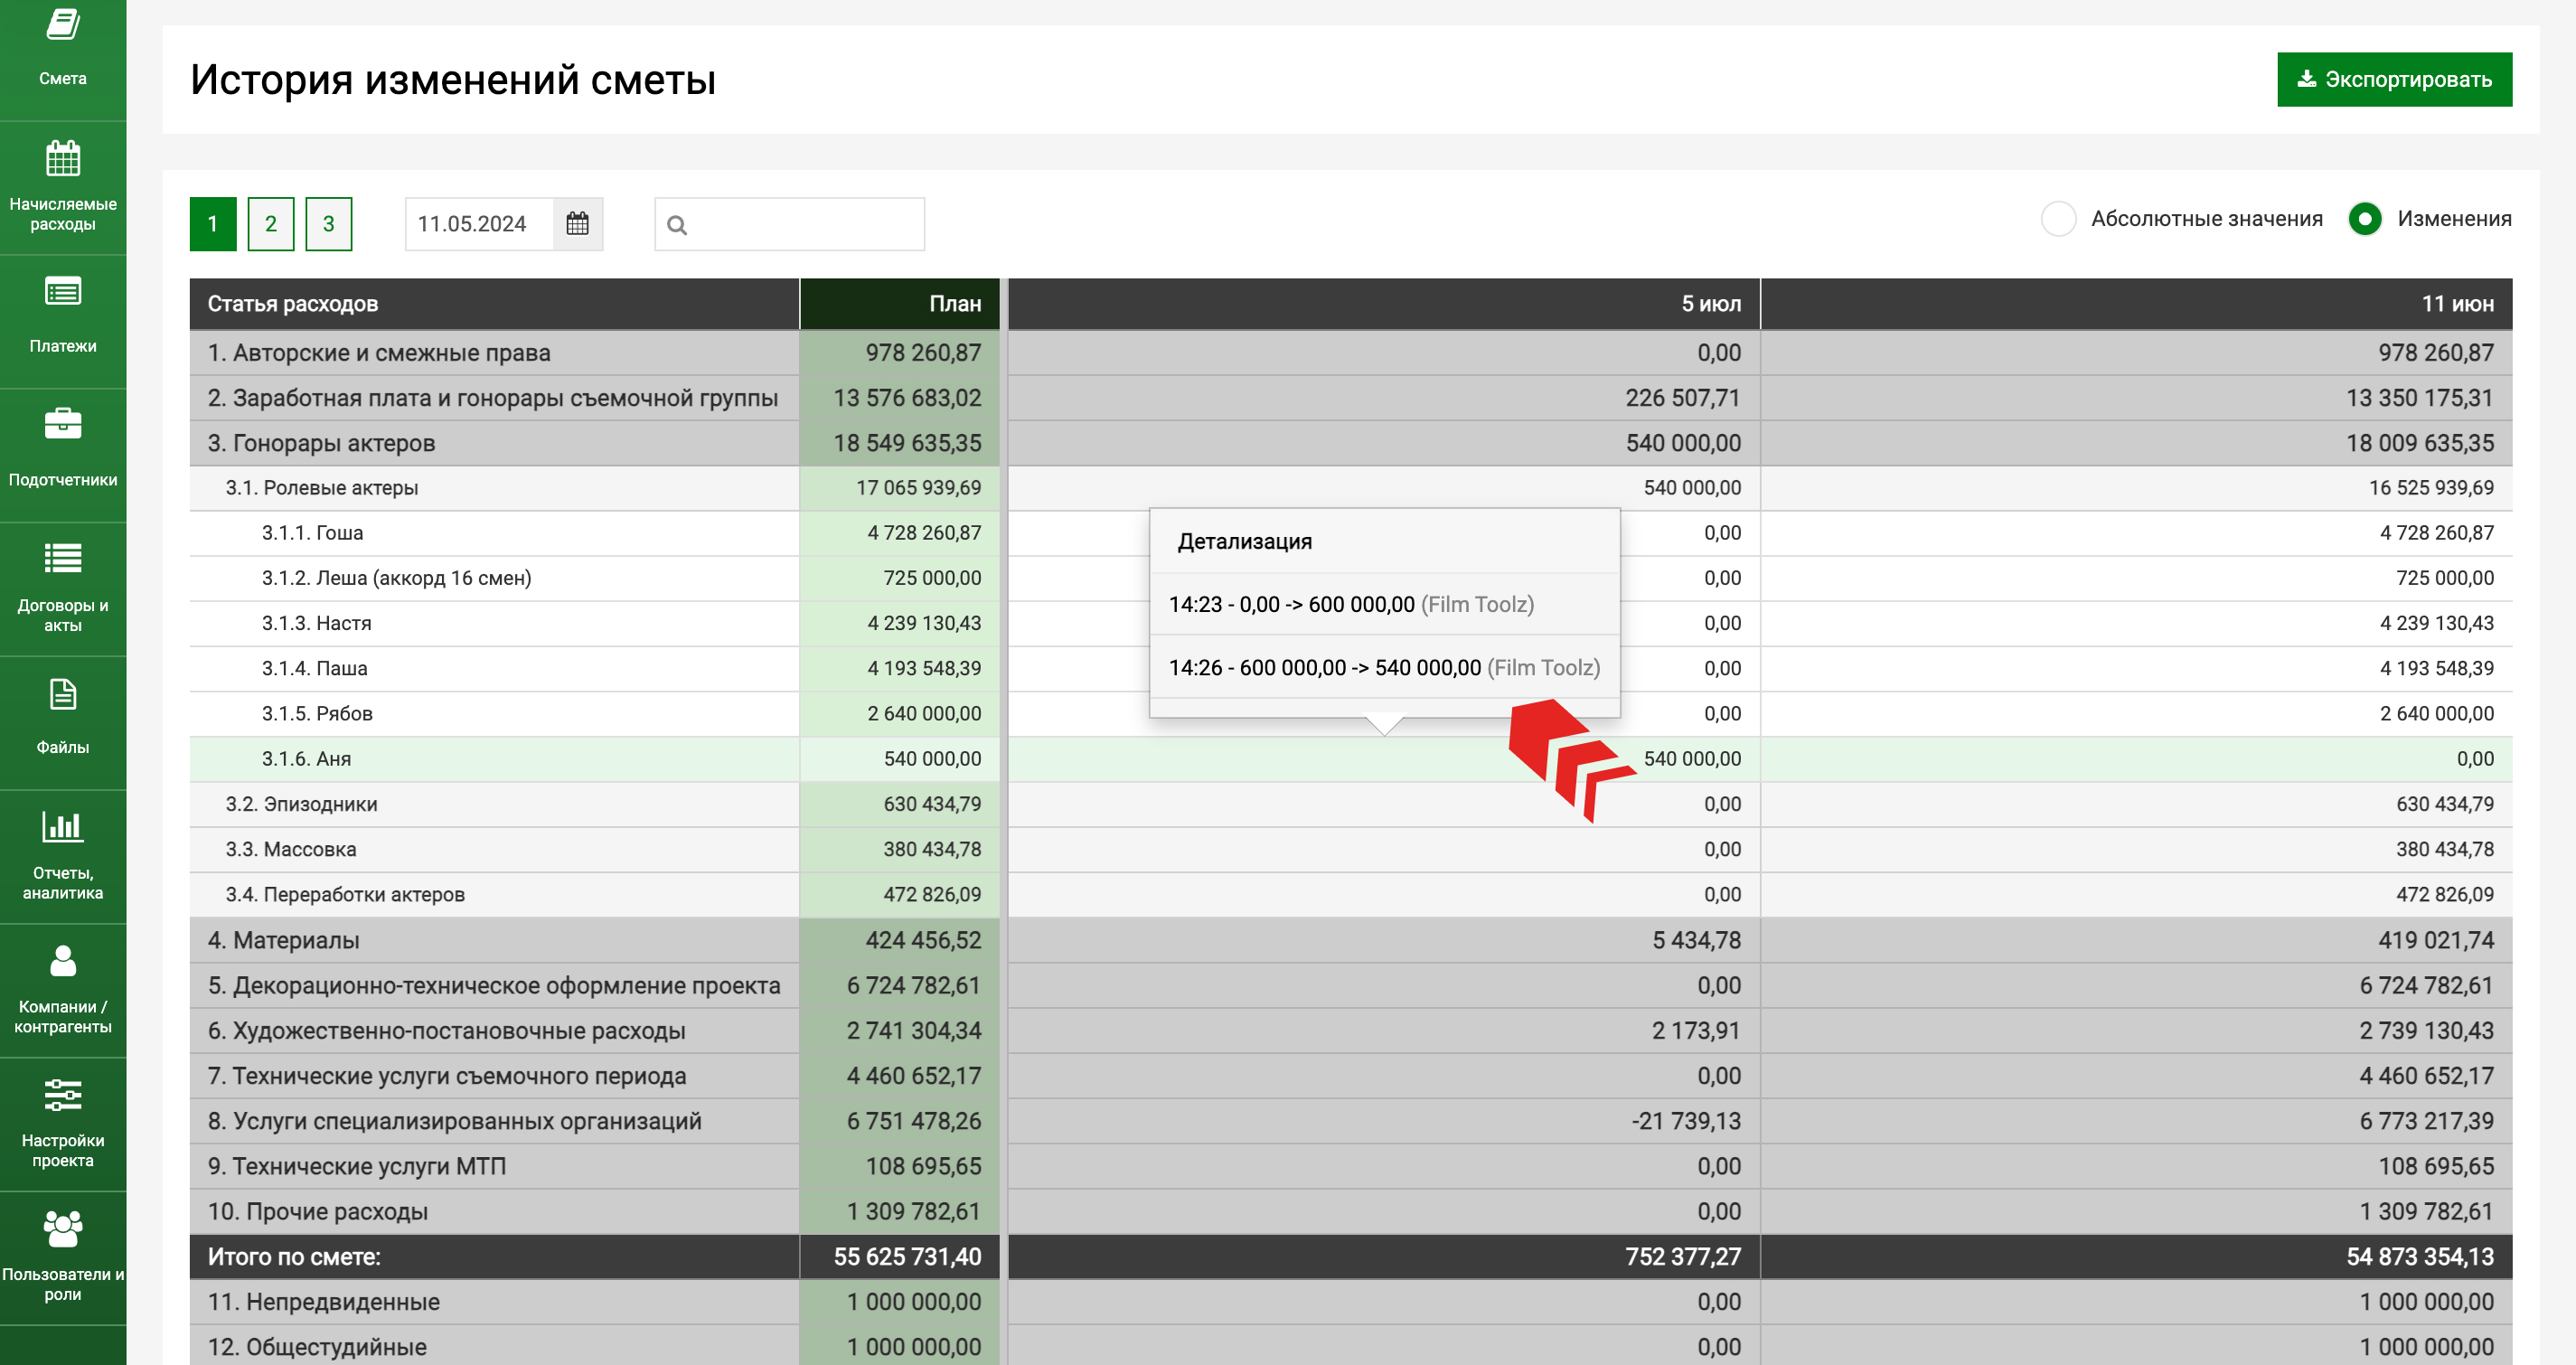The width and height of the screenshot is (2576, 1365).
Task: Click detail entry 14:26 - 600 000,00 -> 540 000,00
Action: pos(1384,667)
